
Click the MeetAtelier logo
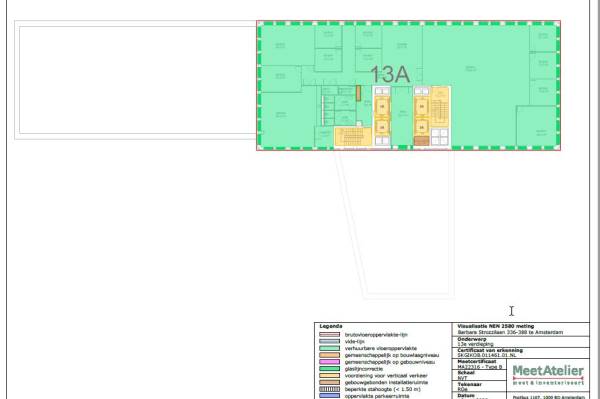(x=548, y=375)
